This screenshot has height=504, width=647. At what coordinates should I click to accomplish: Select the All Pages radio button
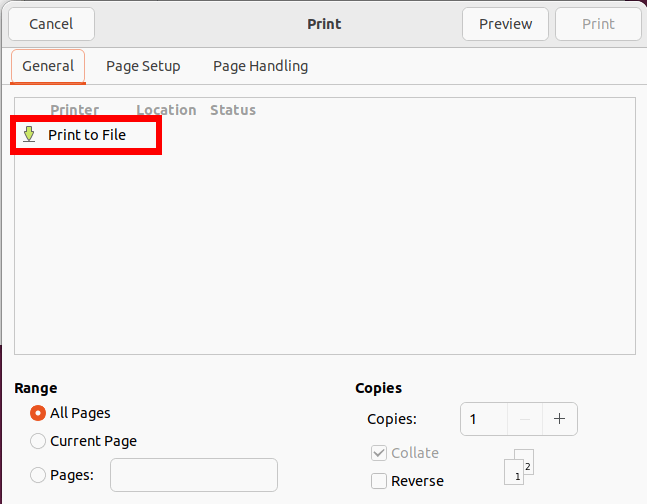coord(38,413)
